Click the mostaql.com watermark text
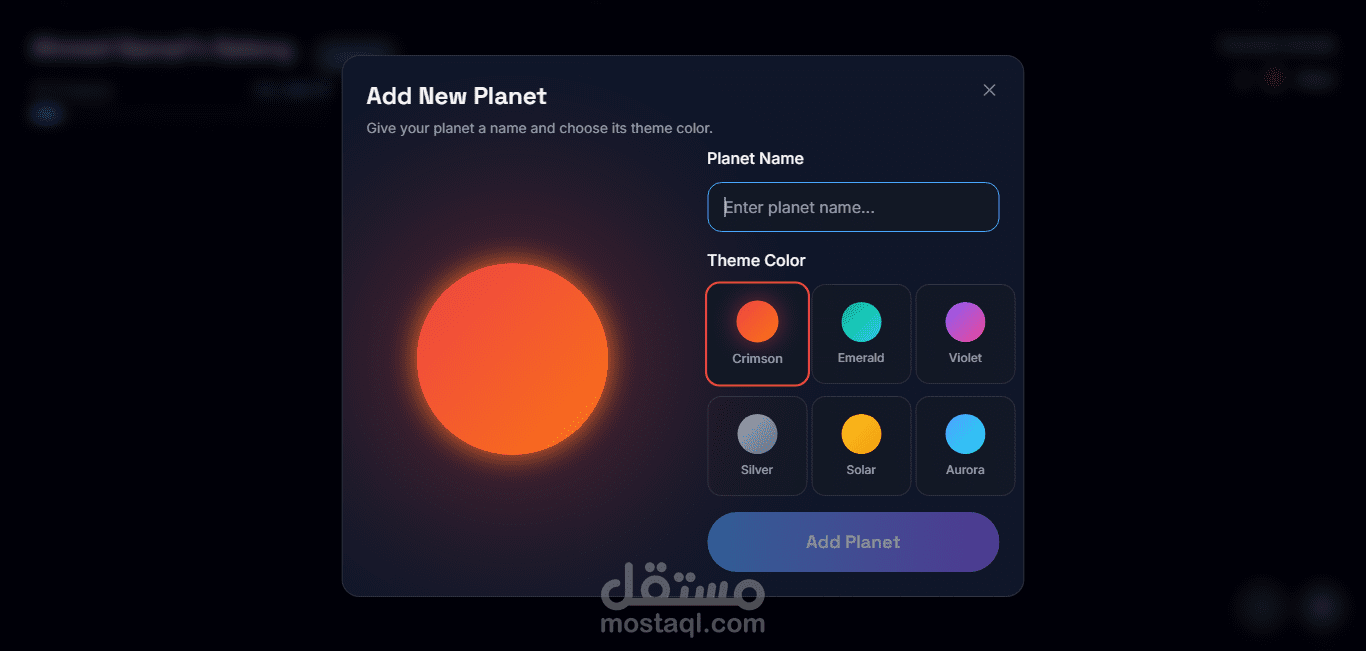1366x651 pixels. click(683, 624)
